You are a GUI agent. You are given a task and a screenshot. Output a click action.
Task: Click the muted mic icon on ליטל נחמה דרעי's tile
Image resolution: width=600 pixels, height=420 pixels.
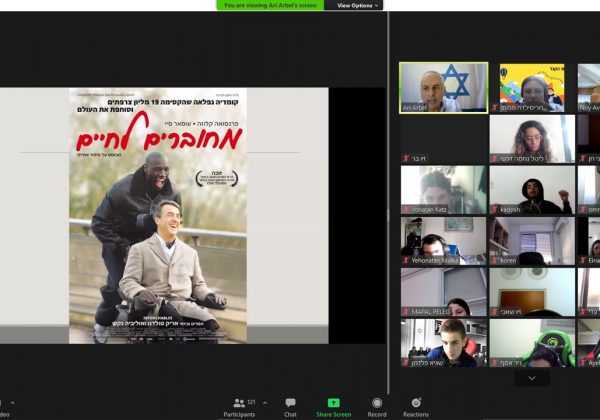(494, 158)
